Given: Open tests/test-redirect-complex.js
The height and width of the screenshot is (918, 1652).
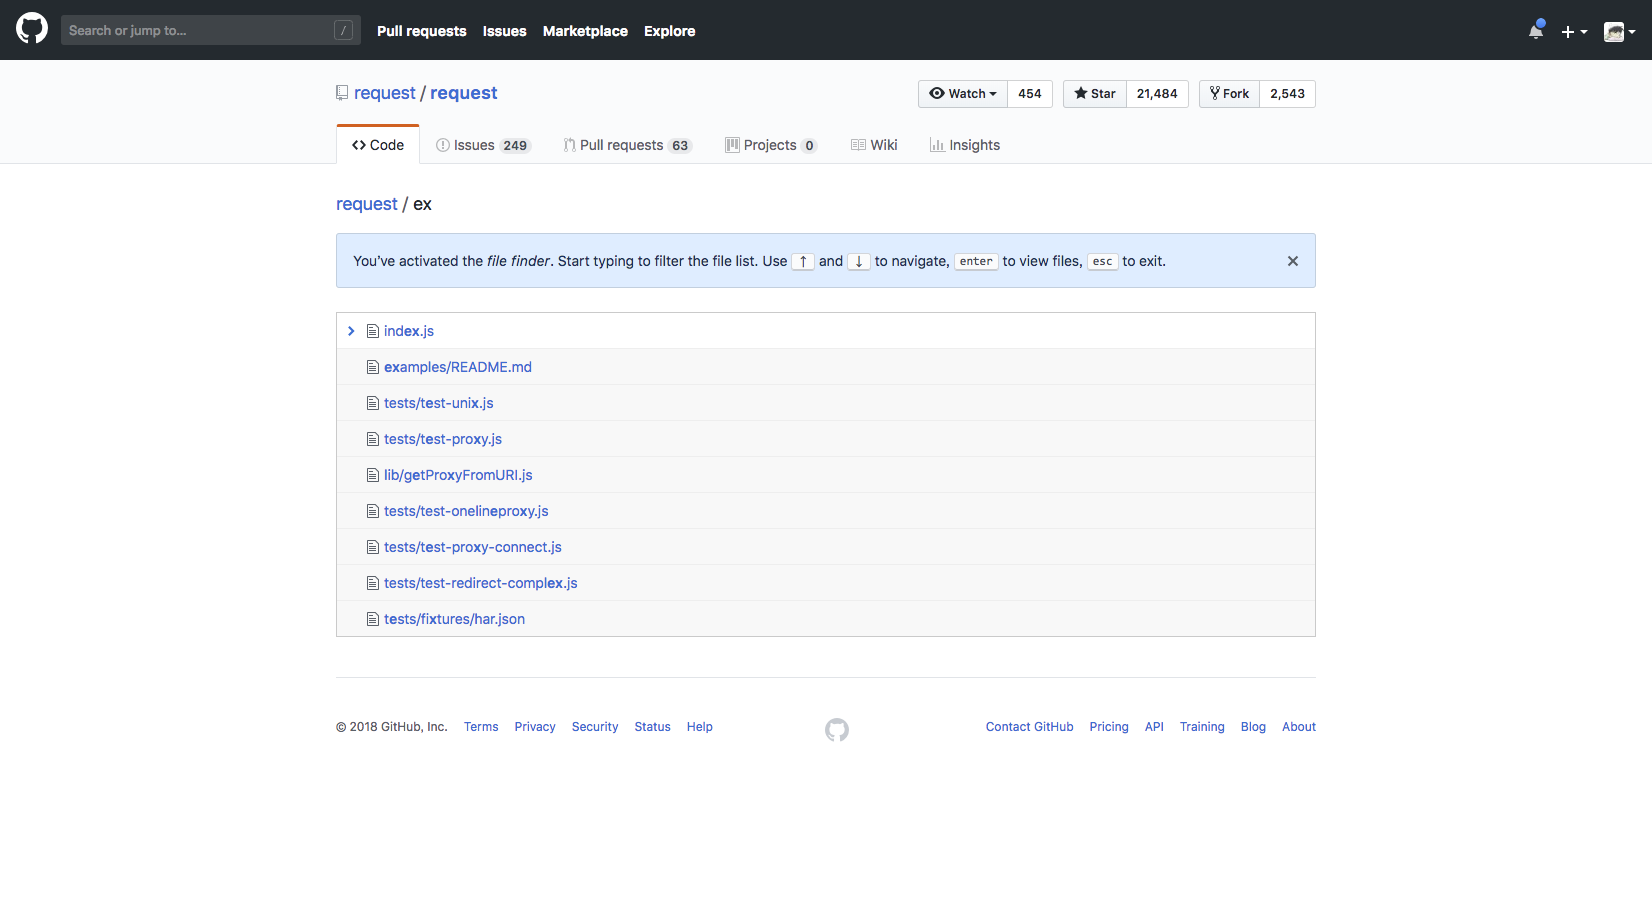Looking at the screenshot, I should pyautogui.click(x=481, y=583).
